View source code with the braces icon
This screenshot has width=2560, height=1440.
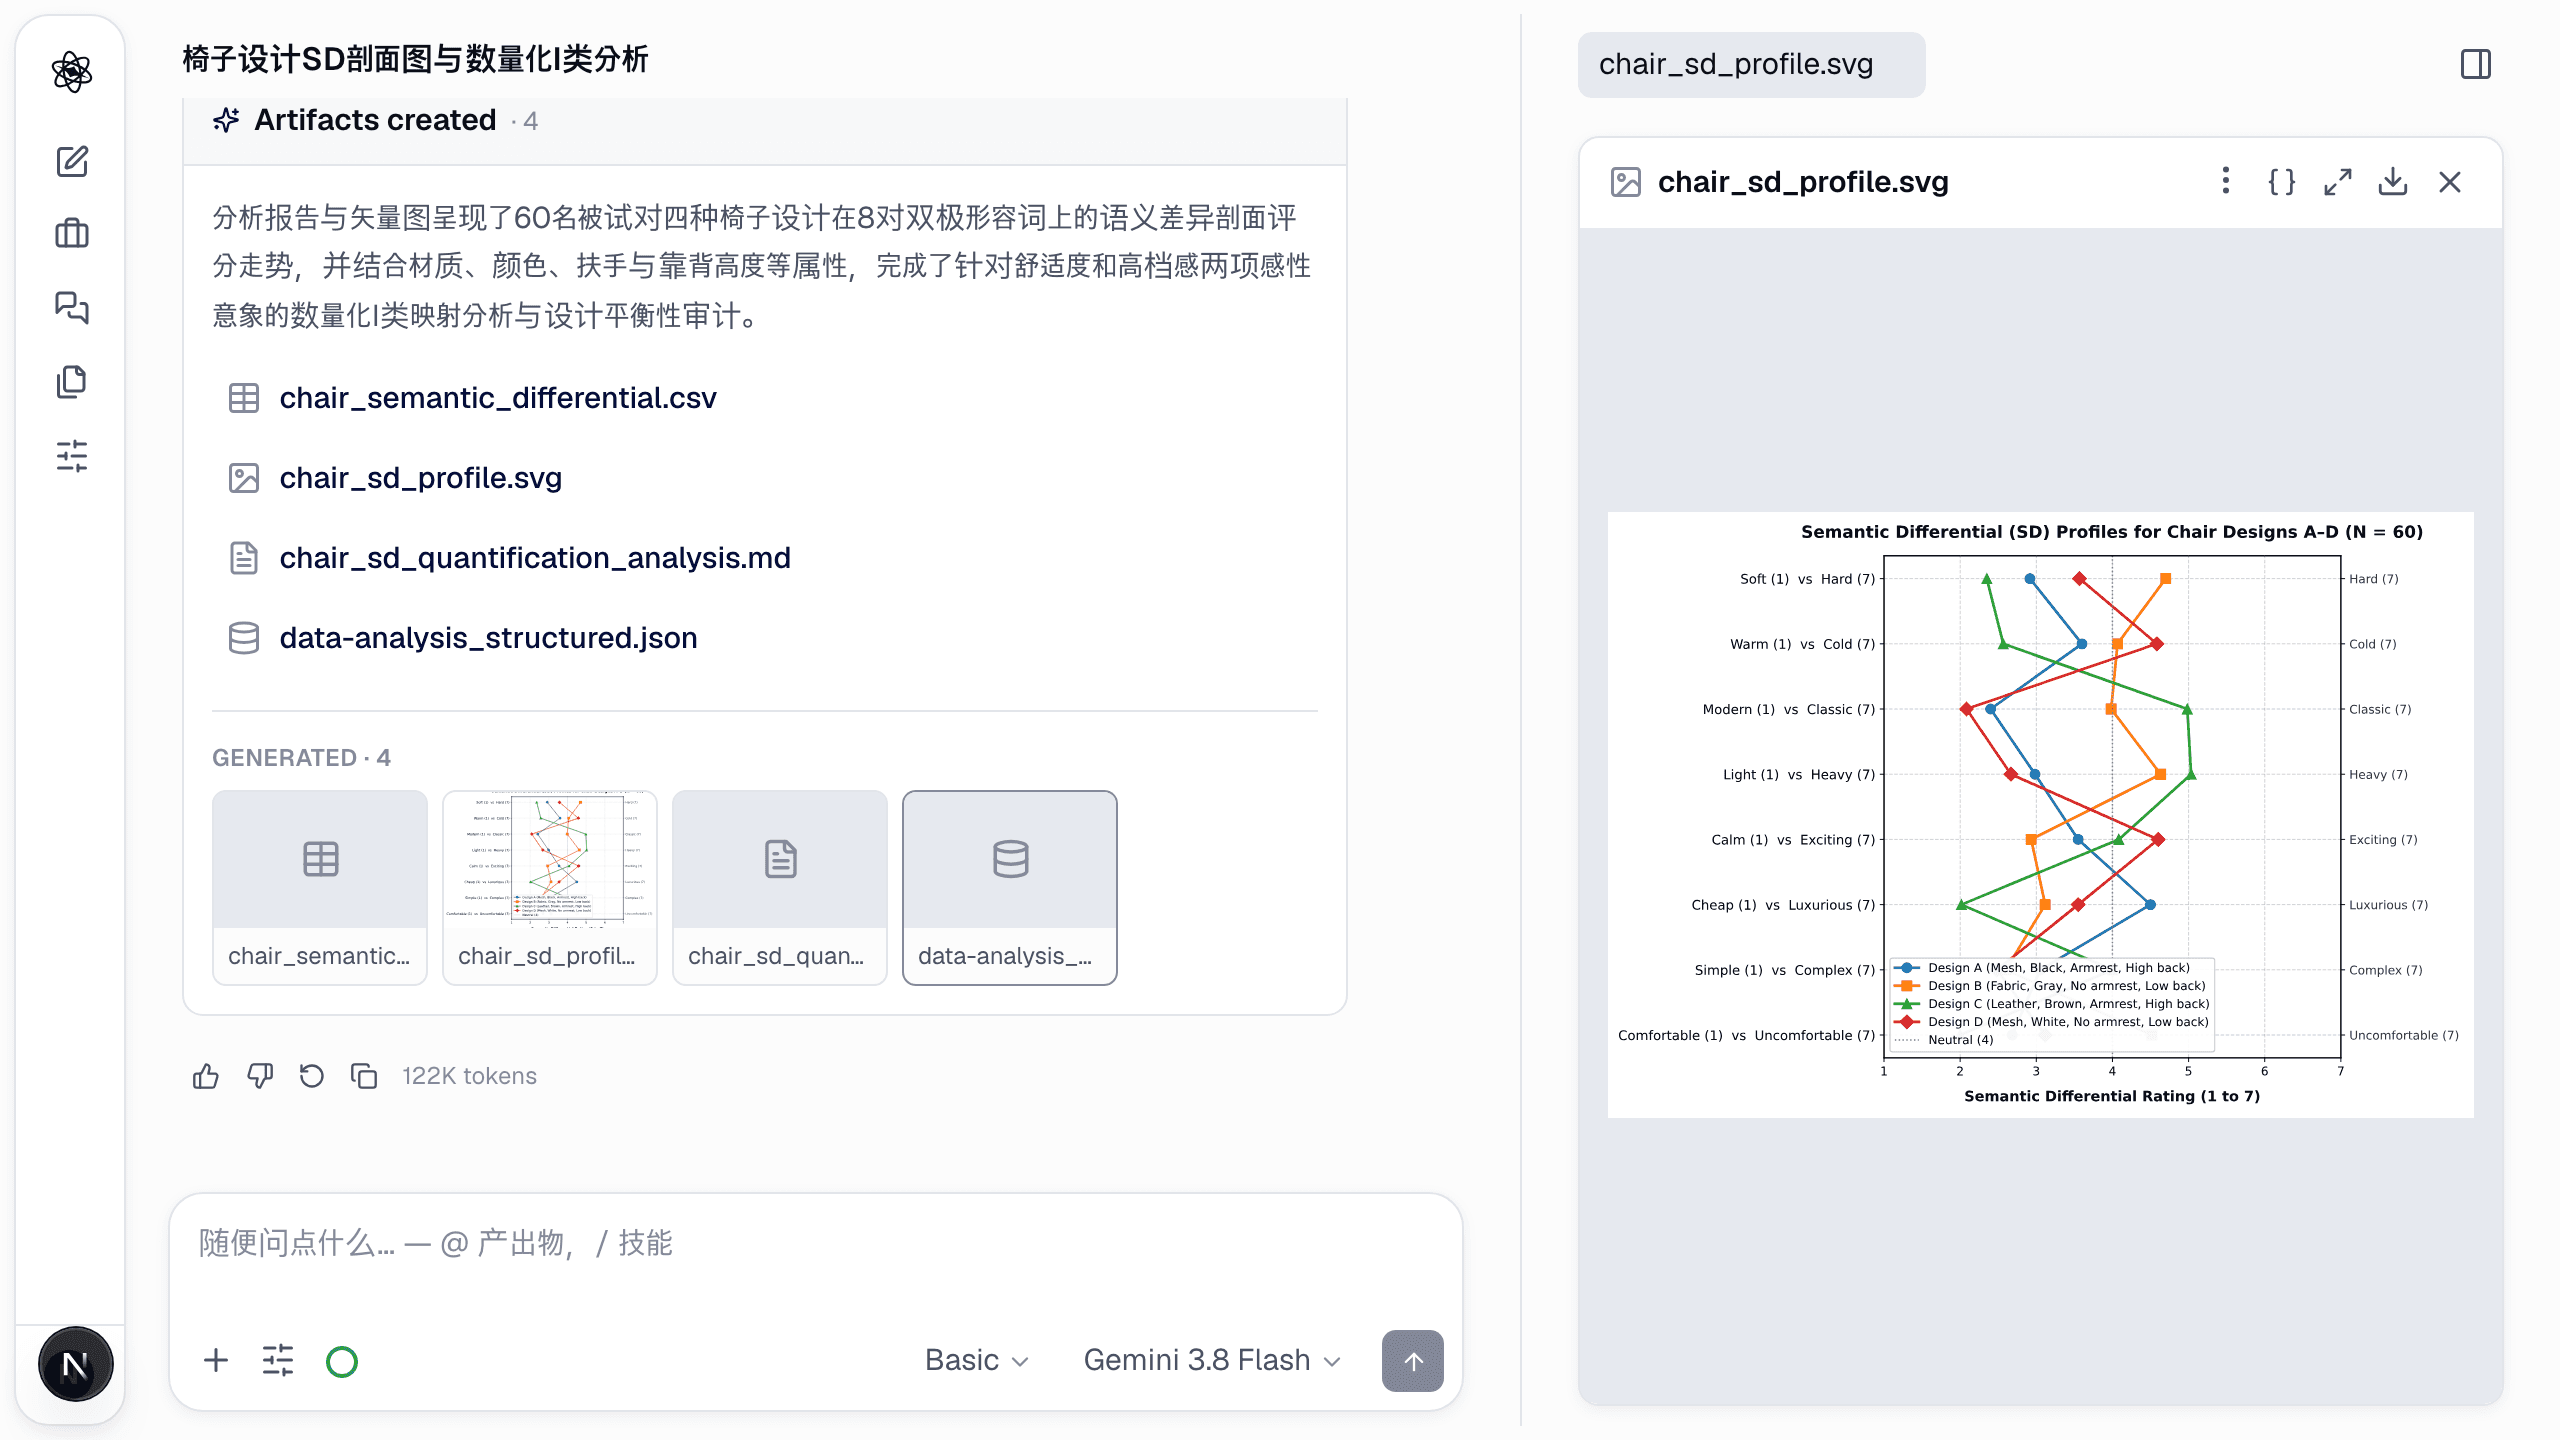2281,182
